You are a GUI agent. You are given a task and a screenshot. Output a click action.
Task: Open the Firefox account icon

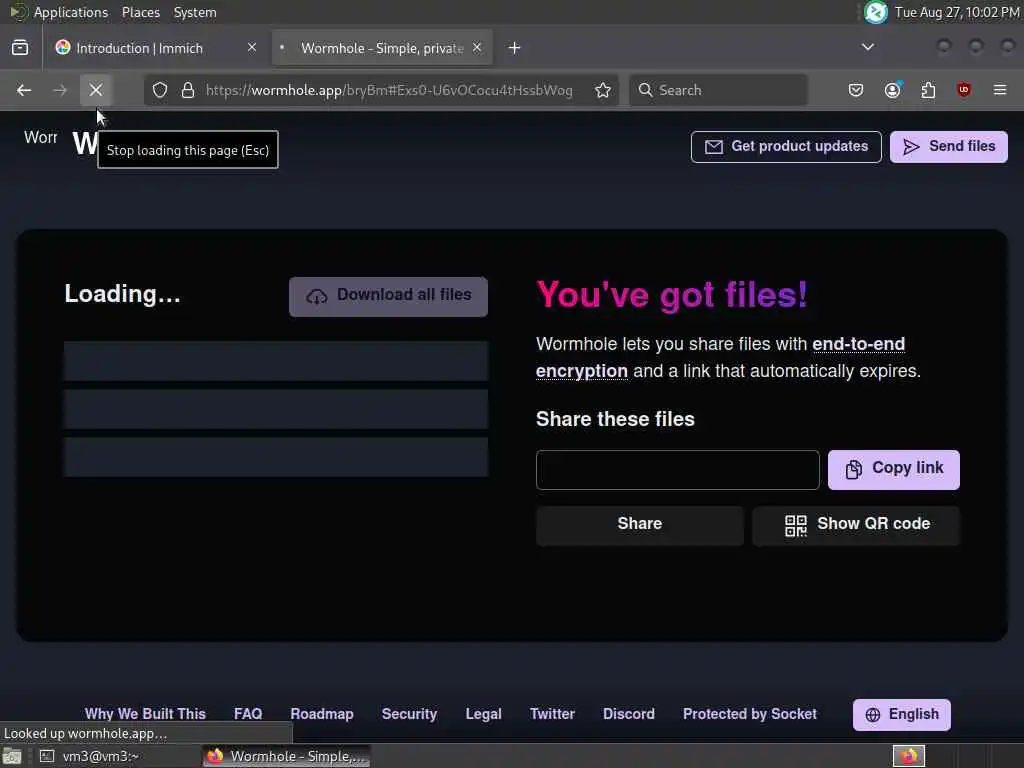[x=892, y=90]
